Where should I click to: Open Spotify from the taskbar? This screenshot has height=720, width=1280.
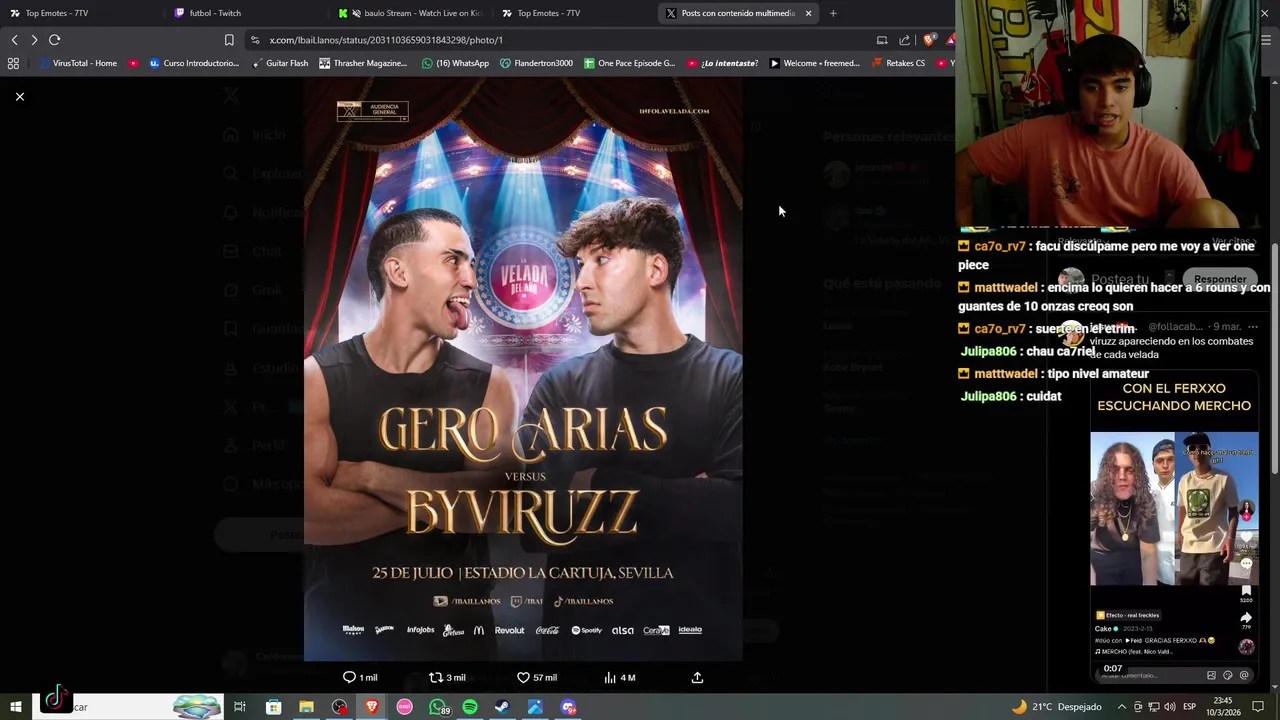coord(470,707)
